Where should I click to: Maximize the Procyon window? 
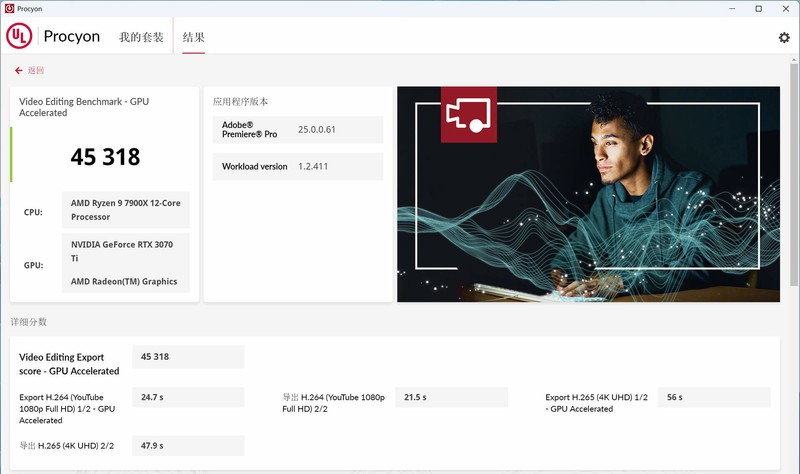(759, 9)
